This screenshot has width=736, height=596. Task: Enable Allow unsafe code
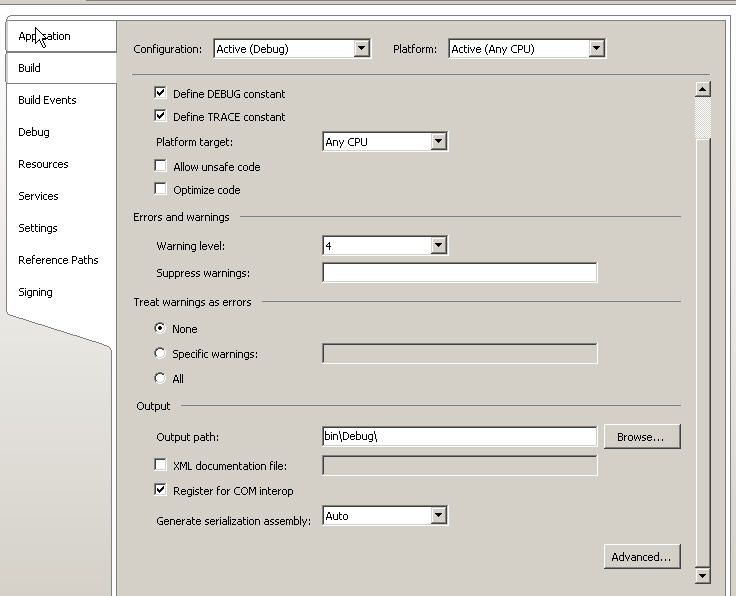(x=161, y=166)
